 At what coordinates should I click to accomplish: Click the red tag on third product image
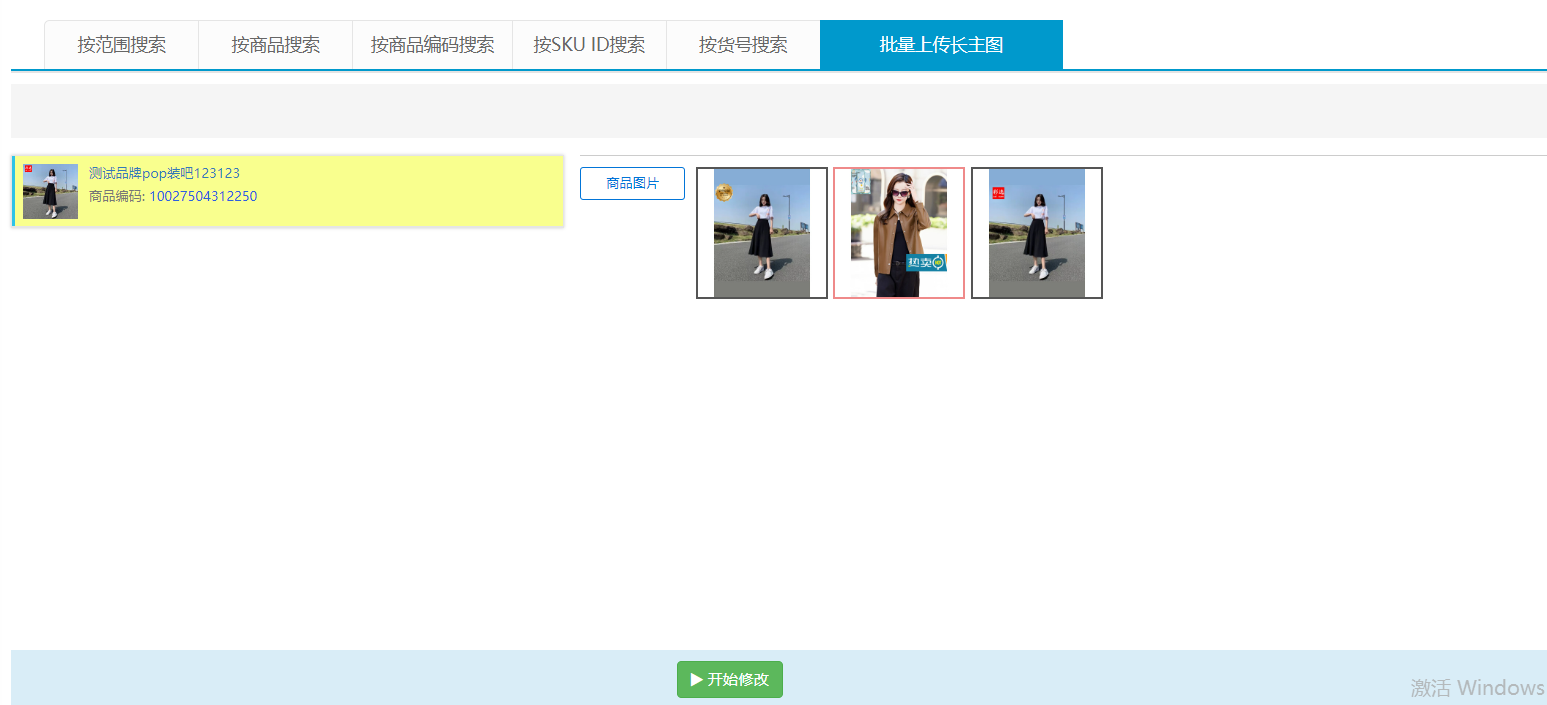997,193
